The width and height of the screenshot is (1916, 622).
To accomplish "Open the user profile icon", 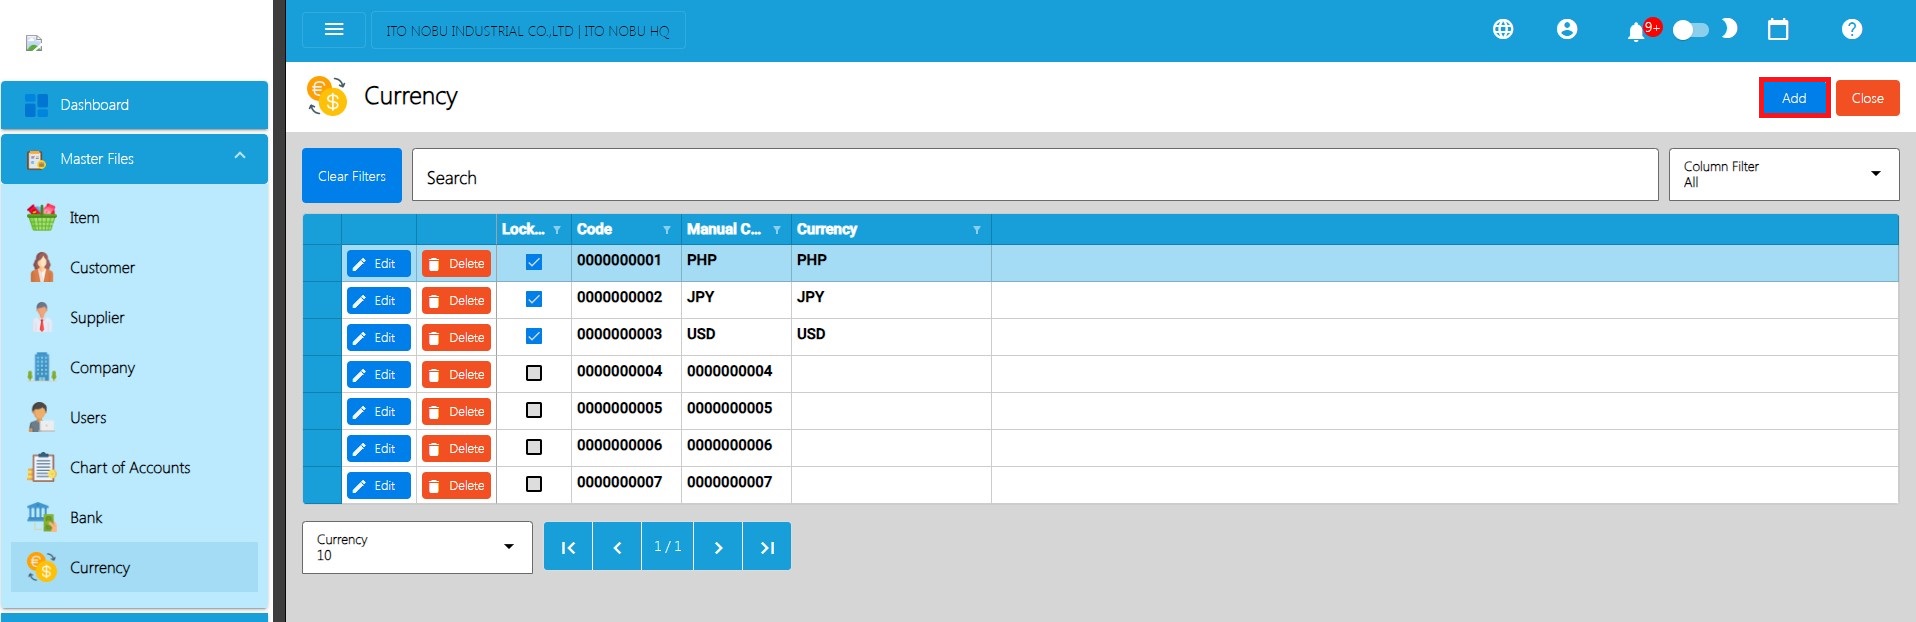I will click(x=1566, y=30).
